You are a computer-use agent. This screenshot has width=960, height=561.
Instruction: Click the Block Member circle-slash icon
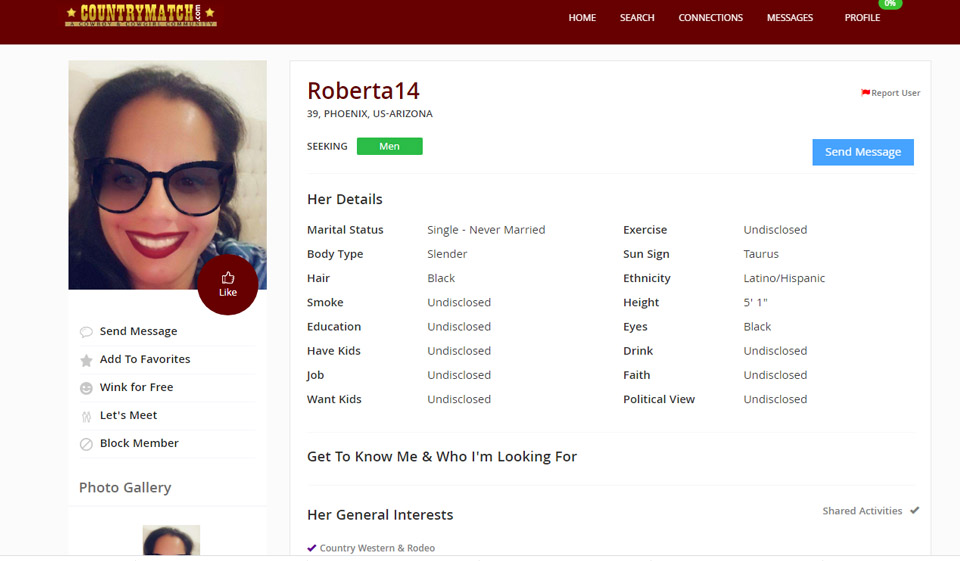86,444
